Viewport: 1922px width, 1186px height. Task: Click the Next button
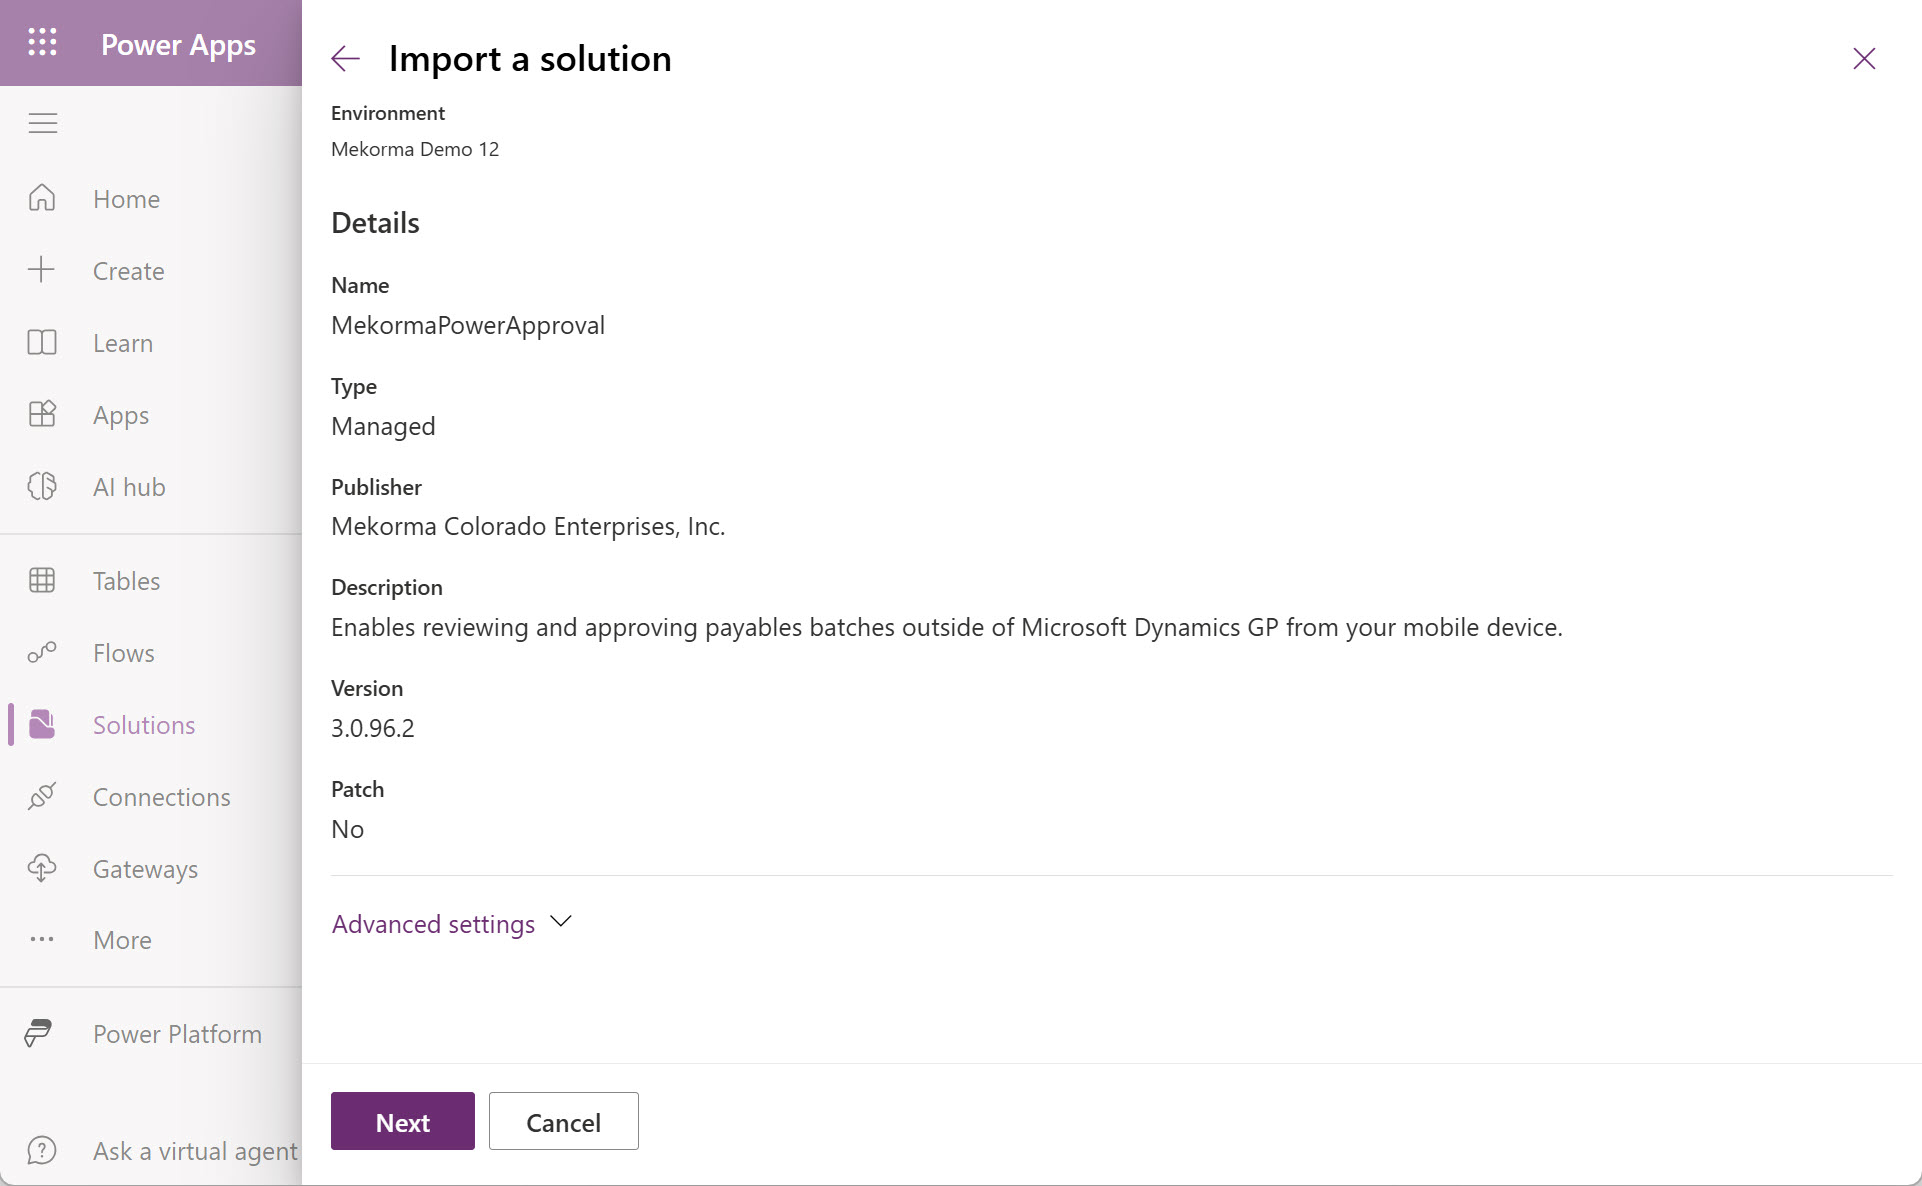point(402,1122)
